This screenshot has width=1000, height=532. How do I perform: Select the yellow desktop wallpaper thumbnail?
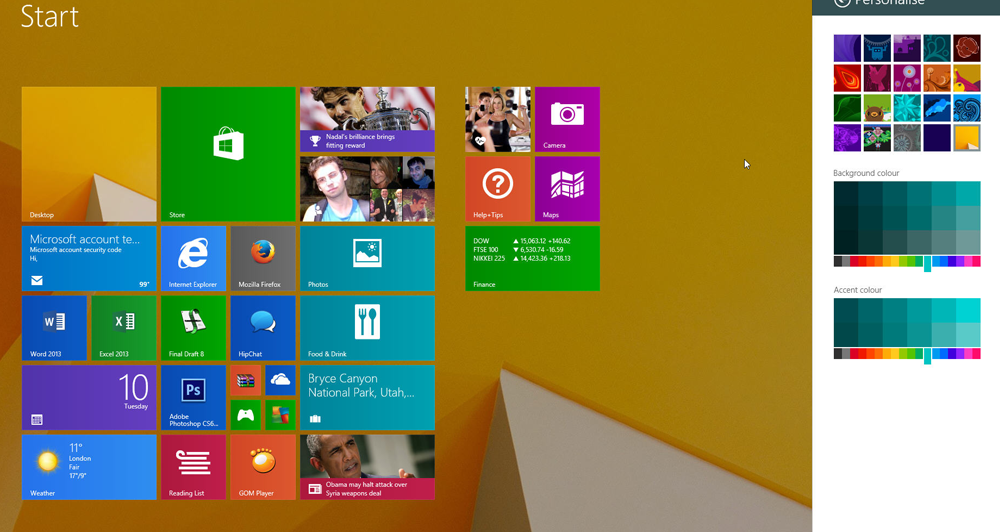pyautogui.click(x=967, y=138)
